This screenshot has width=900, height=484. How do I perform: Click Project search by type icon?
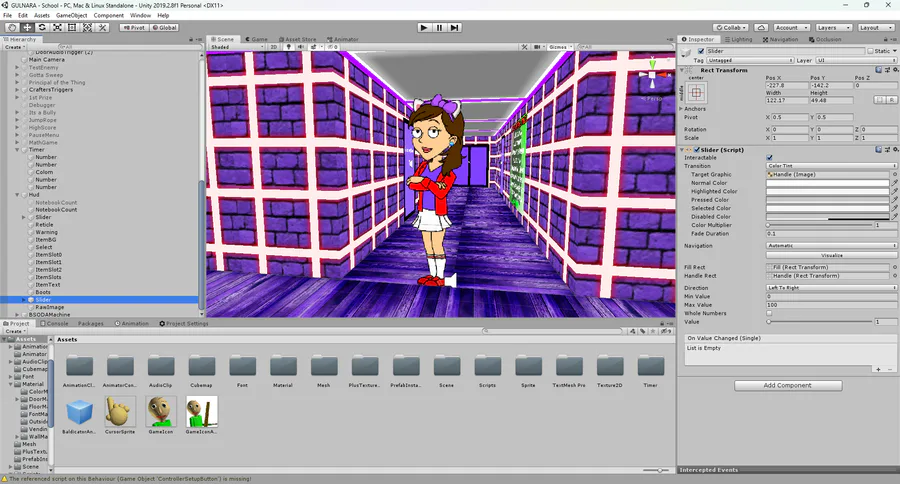pyautogui.click(x=633, y=331)
